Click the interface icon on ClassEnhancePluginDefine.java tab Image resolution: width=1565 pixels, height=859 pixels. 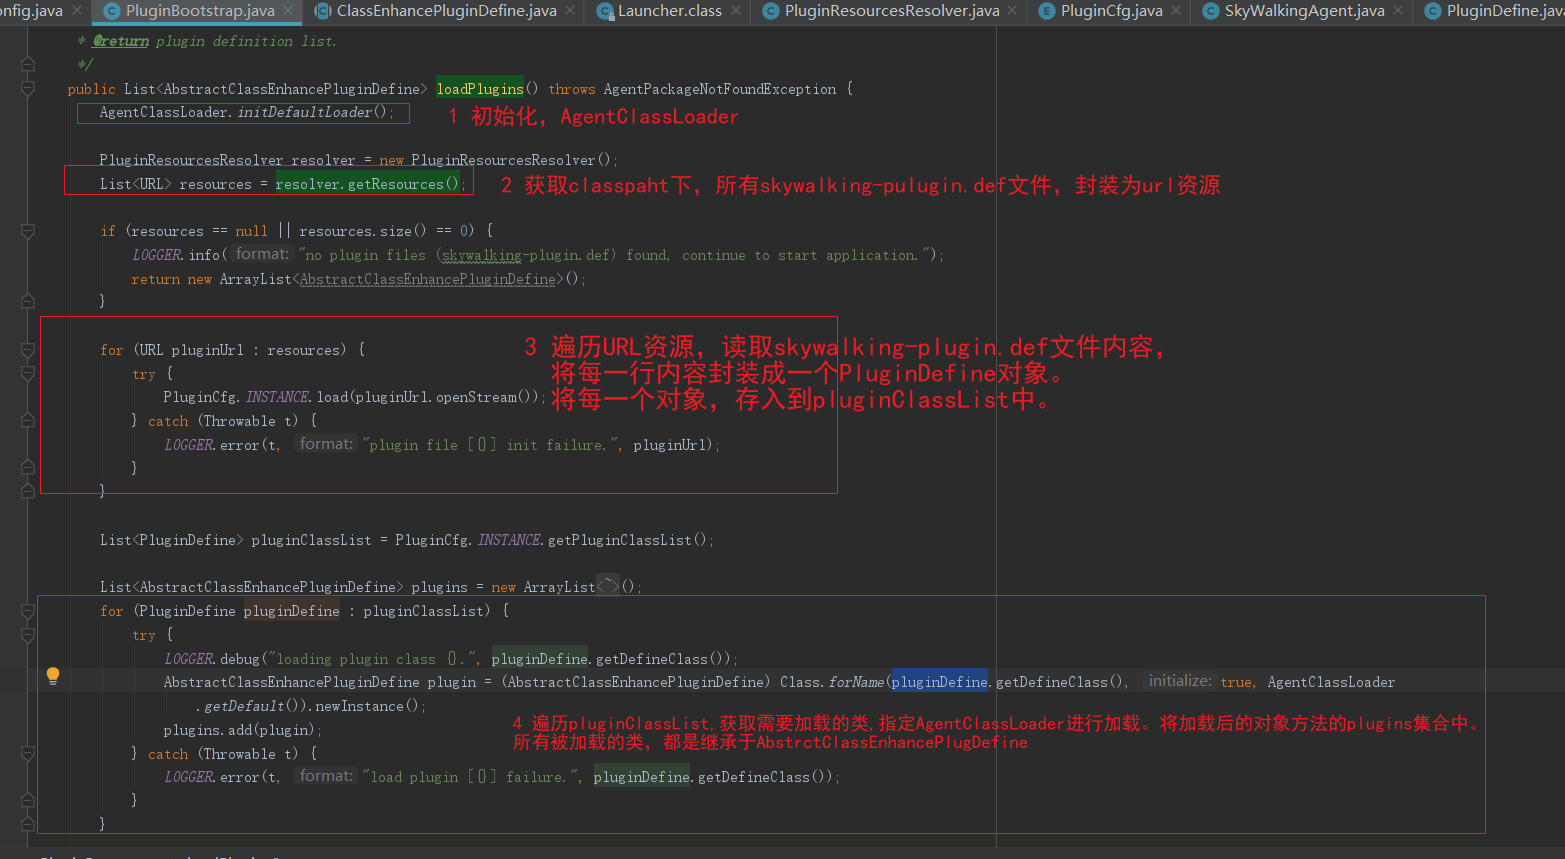pos(322,13)
